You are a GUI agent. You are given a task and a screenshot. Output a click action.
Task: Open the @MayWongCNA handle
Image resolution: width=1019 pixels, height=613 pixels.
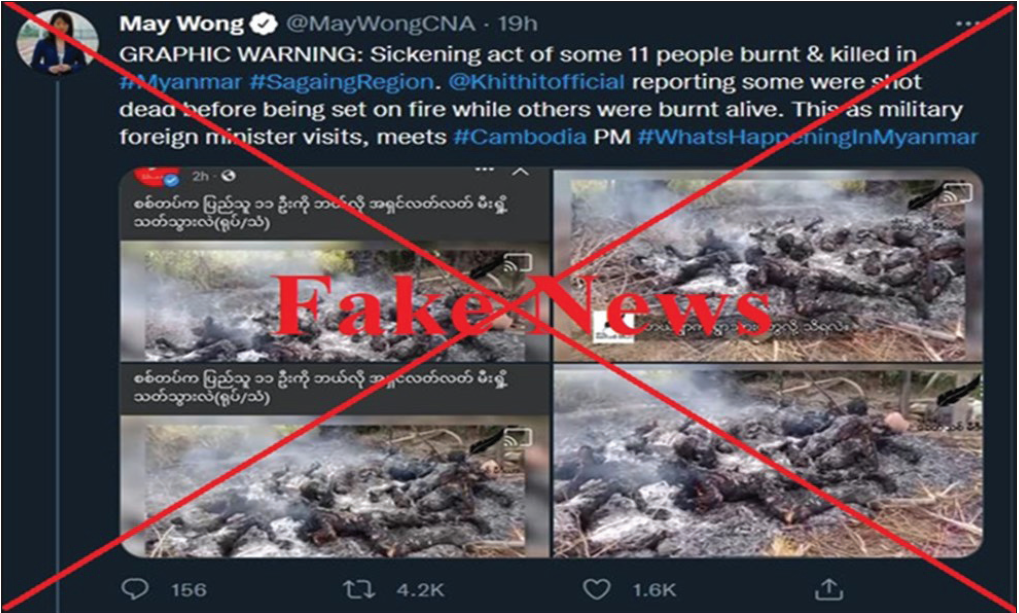click(x=381, y=24)
